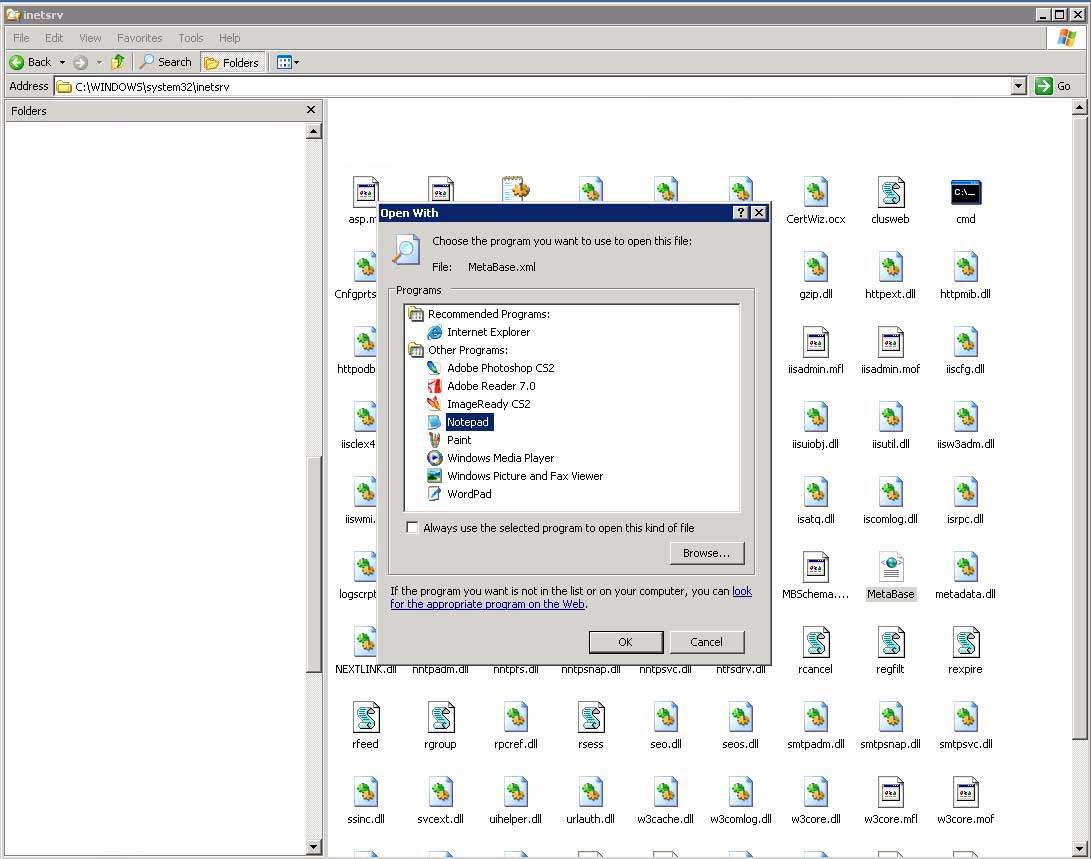Go back with the Back button

(31, 62)
